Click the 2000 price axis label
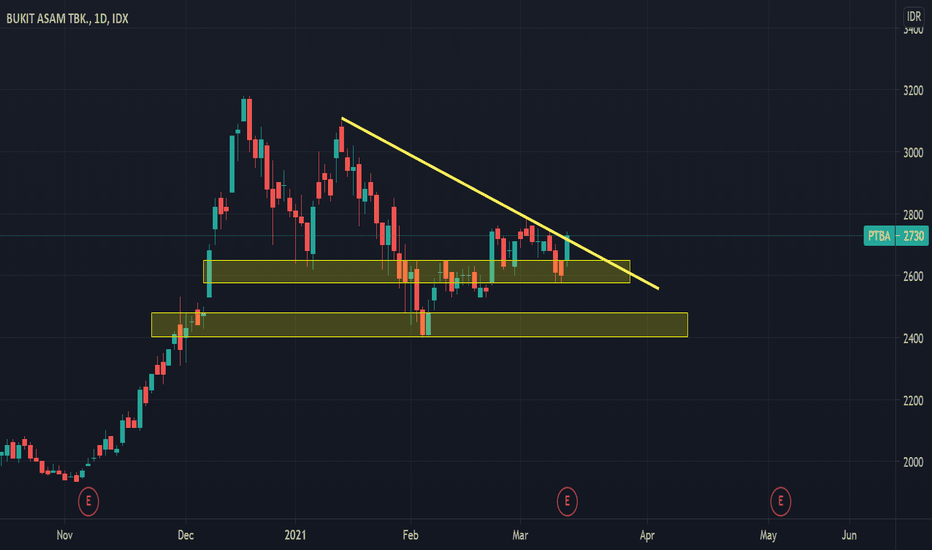932x550 pixels. click(x=913, y=462)
